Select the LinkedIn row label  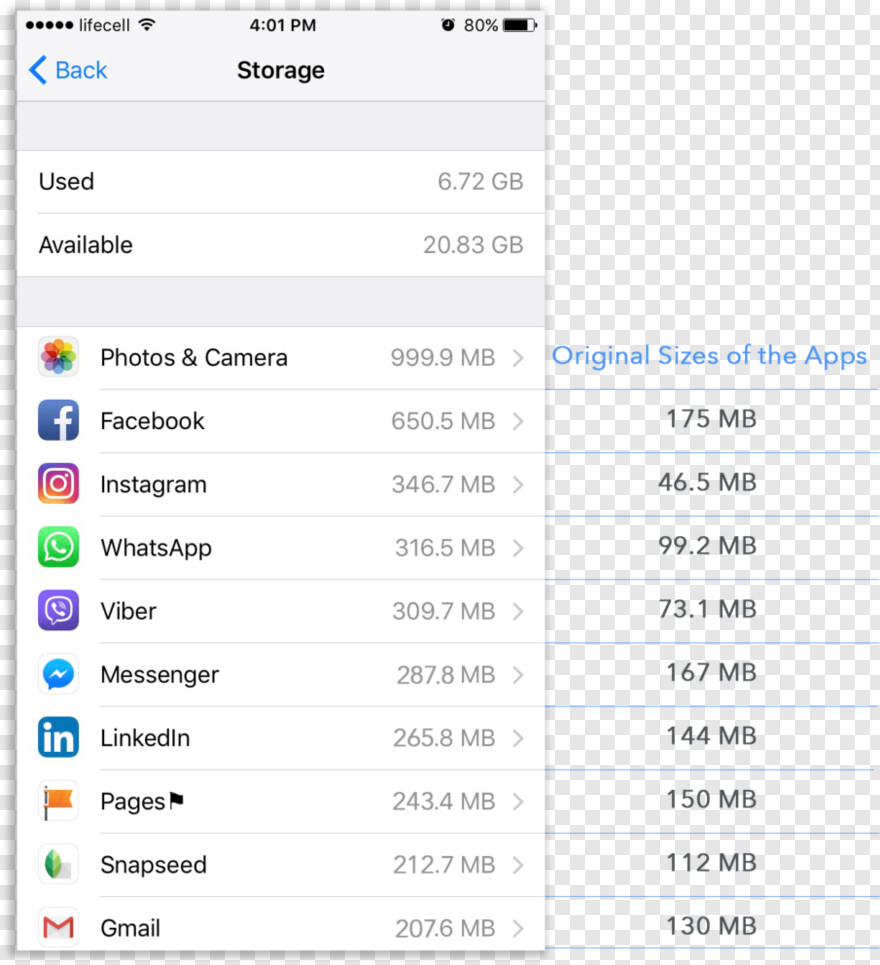[145, 738]
